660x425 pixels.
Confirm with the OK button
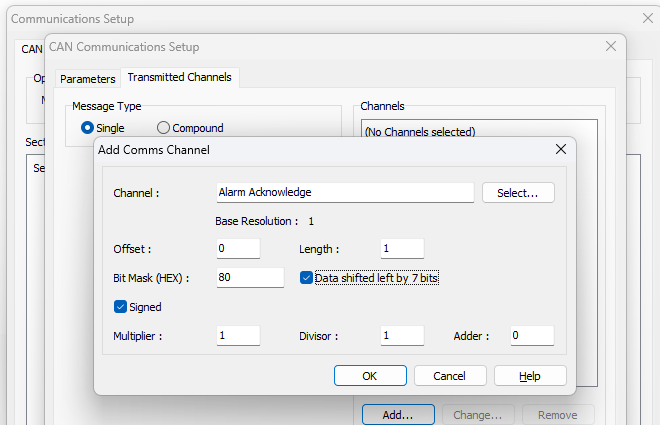[x=370, y=376]
